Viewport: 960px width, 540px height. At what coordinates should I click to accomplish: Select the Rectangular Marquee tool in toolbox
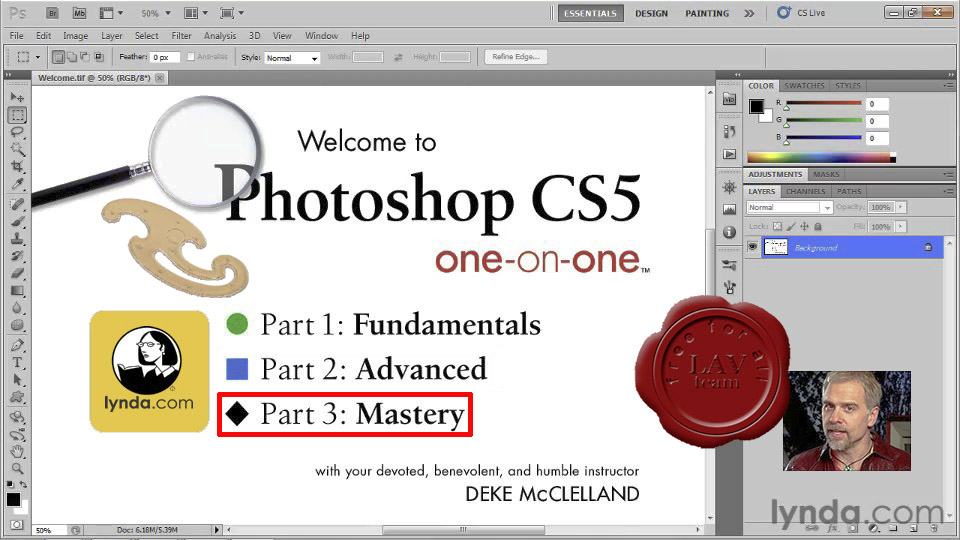pos(17,114)
